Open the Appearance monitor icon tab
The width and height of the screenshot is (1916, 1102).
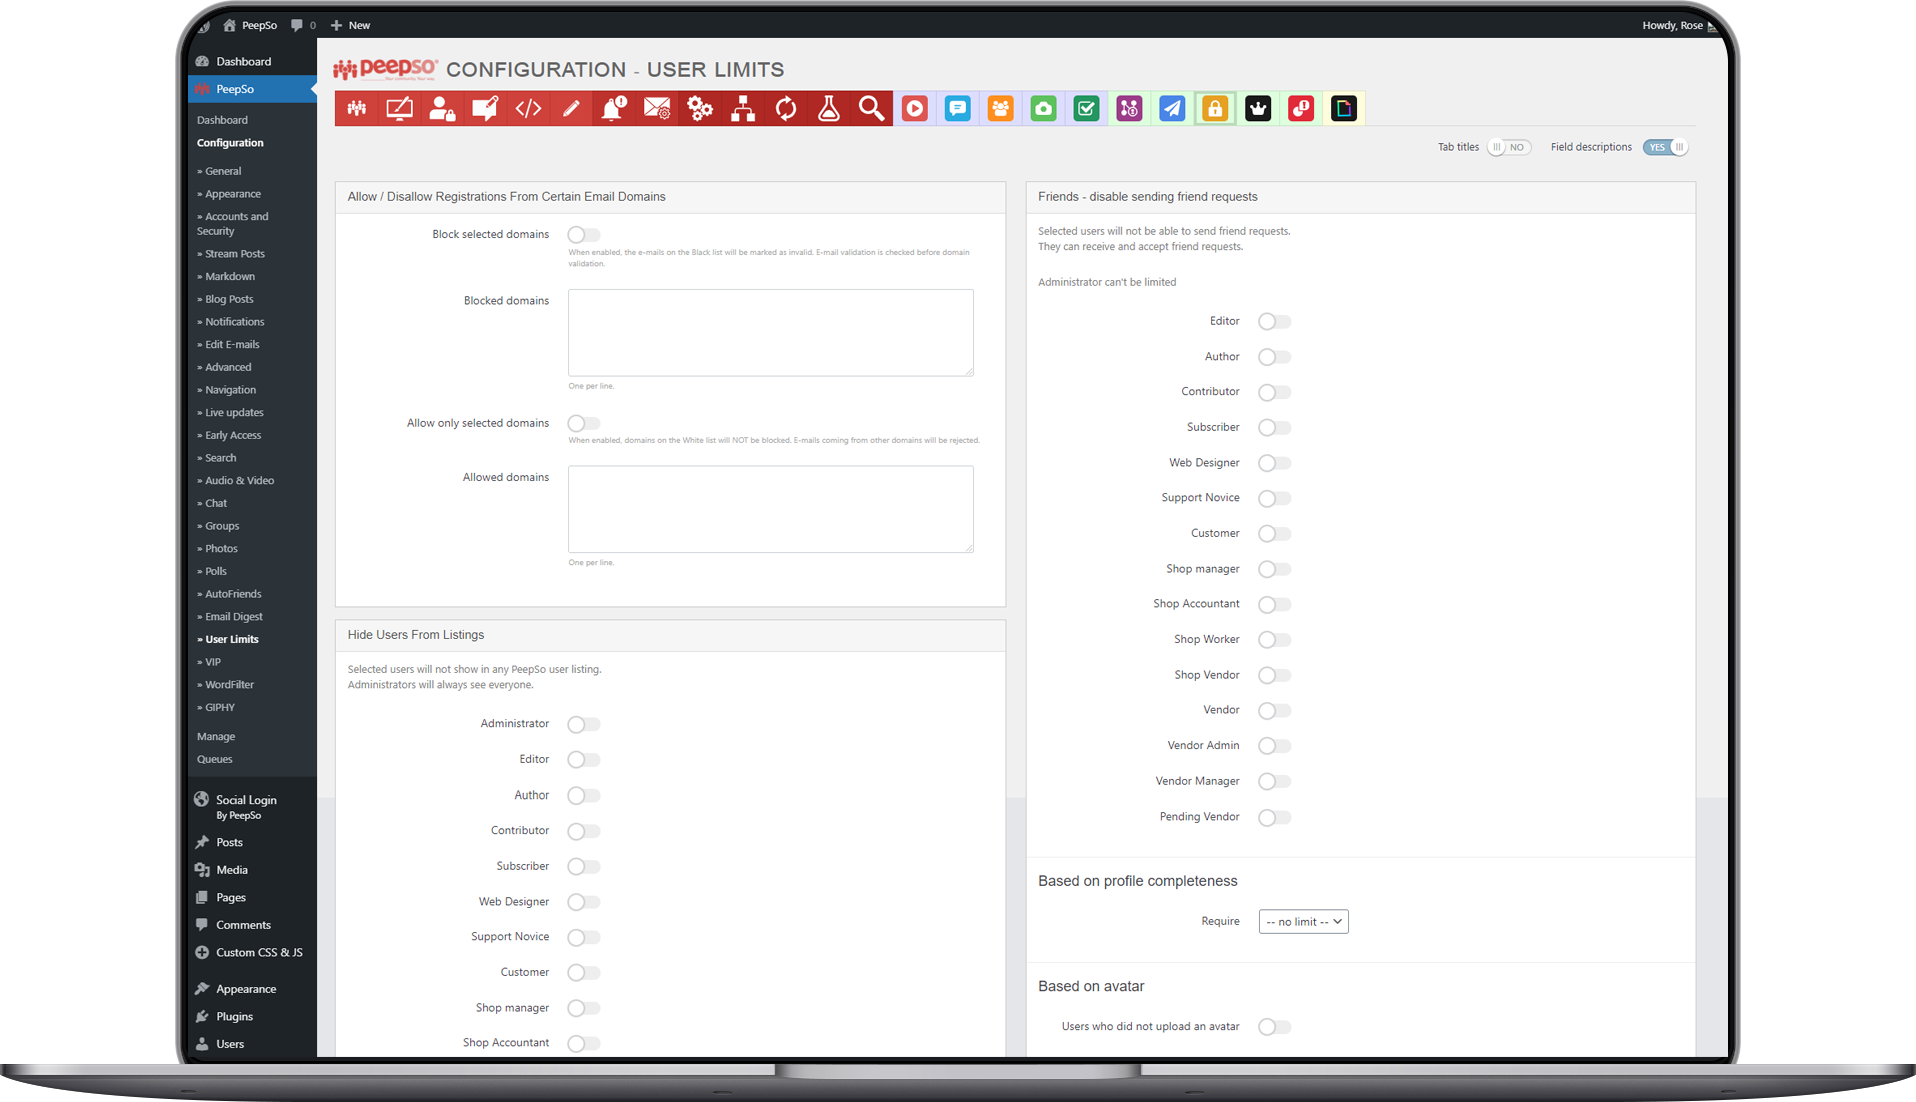(400, 108)
